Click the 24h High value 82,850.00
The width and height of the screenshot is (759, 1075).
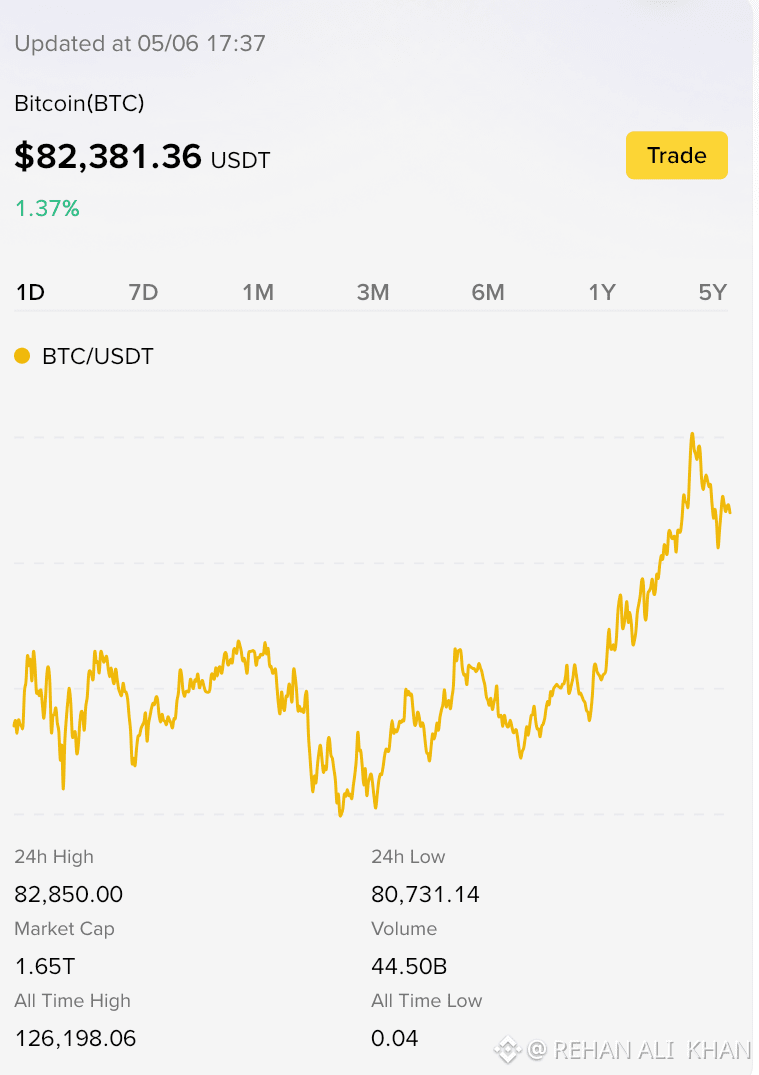click(x=69, y=894)
